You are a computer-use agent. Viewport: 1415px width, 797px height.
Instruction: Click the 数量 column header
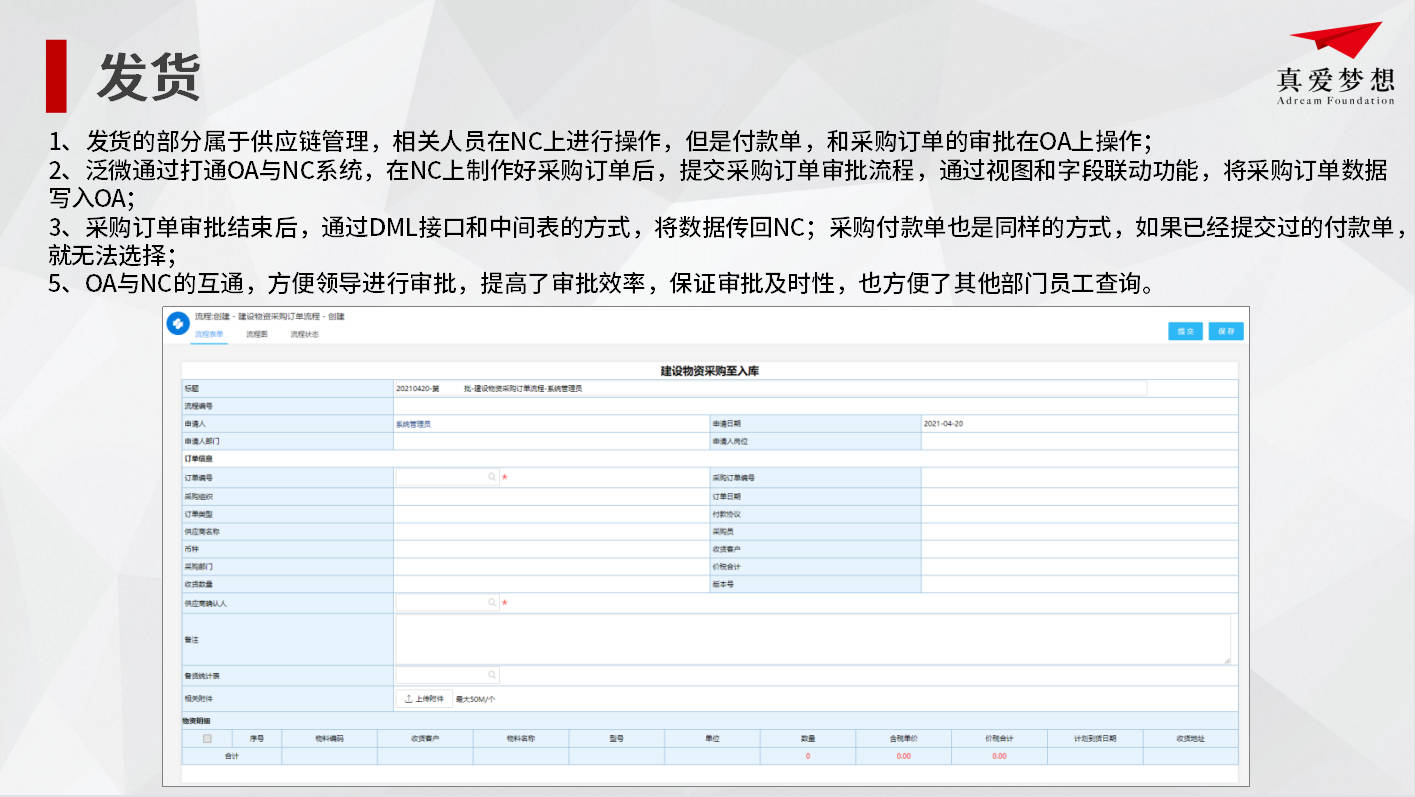click(x=808, y=739)
